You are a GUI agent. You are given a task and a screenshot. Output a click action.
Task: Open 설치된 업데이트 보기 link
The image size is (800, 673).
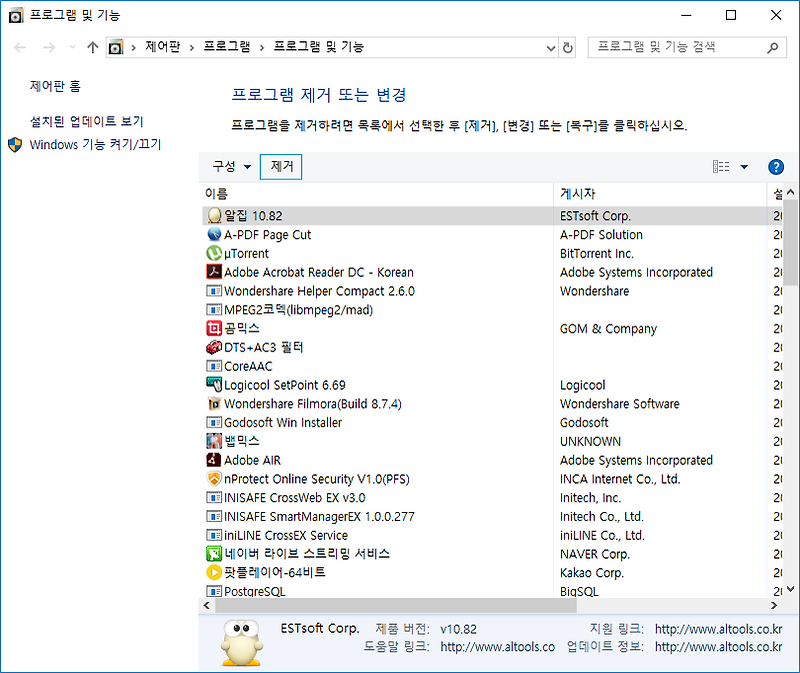tap(87, 121)
